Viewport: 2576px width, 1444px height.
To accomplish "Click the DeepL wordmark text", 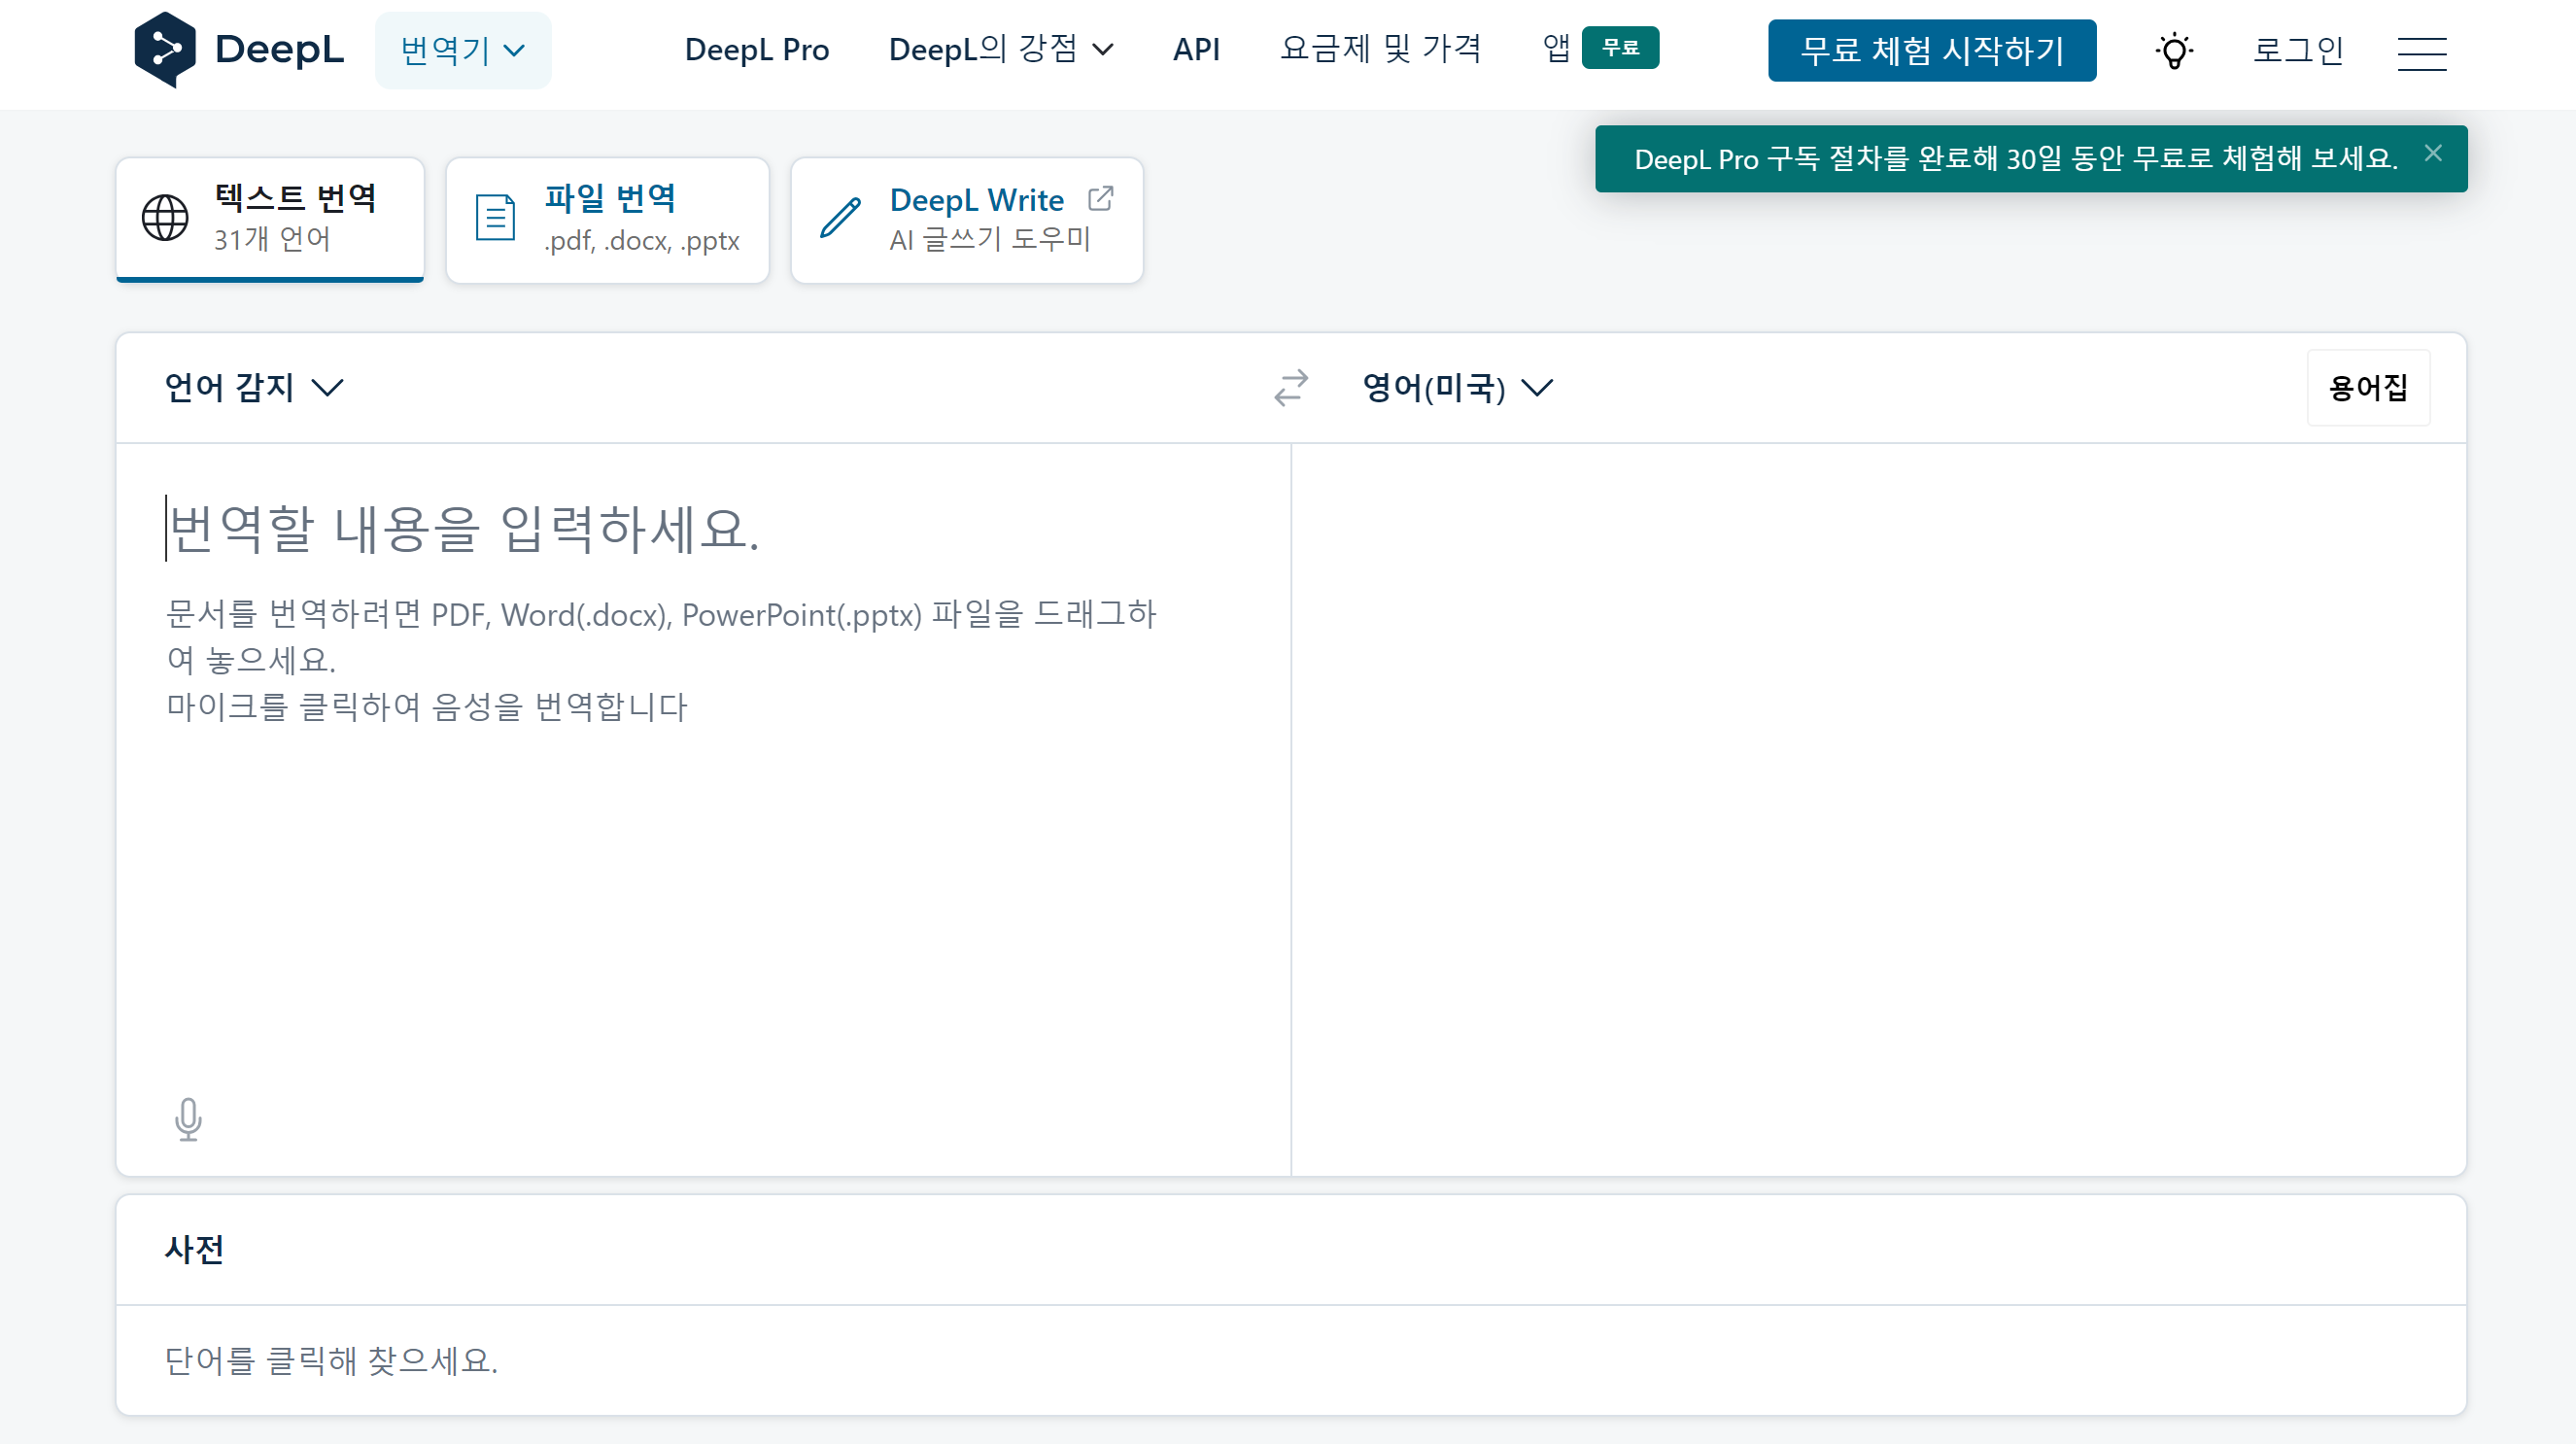I will 279,50.
